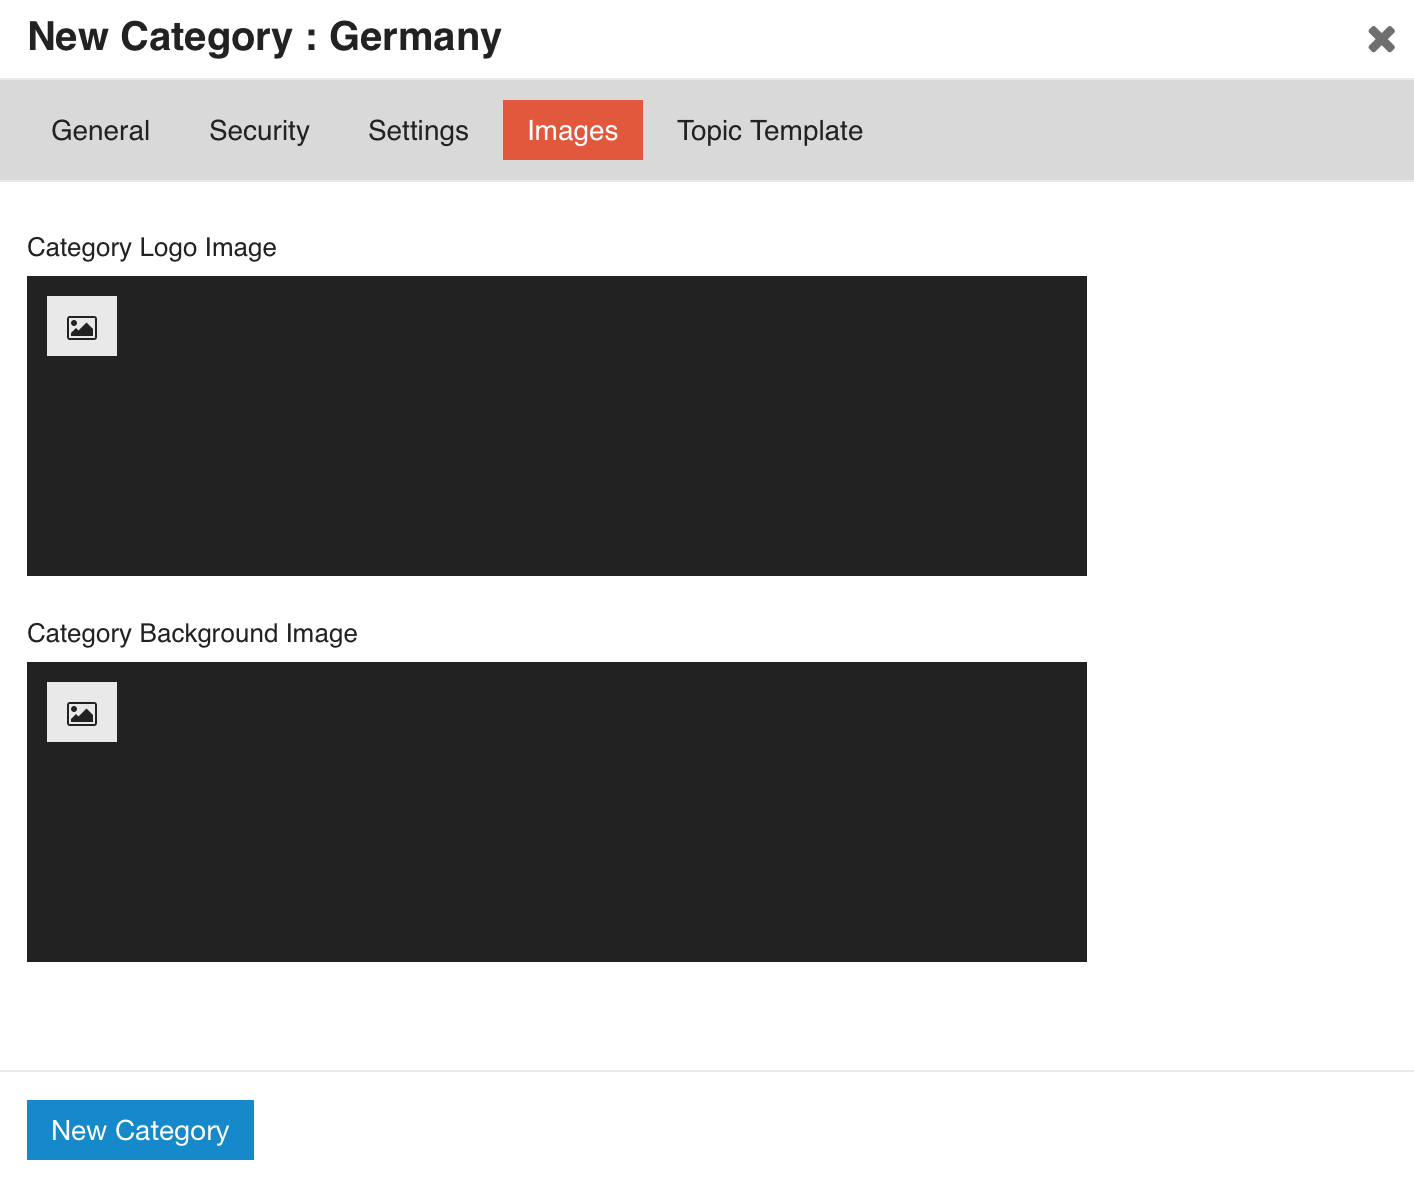Click white space right of background image panel
The width and height of the screenshot is (1414, 1188).
(1248, 812)
